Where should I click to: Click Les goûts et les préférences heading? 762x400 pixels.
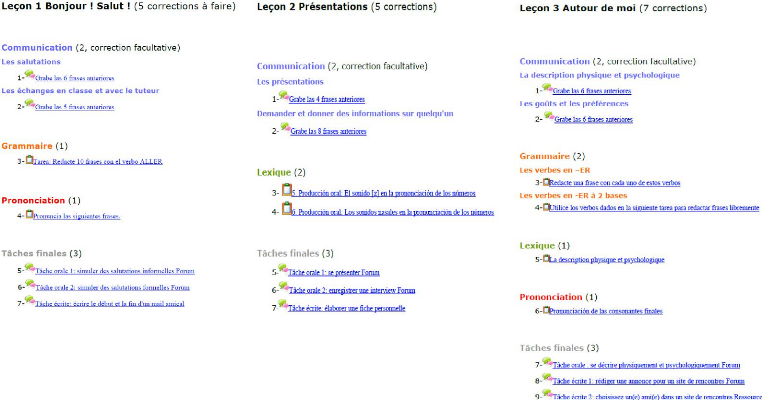click(574, 104)
